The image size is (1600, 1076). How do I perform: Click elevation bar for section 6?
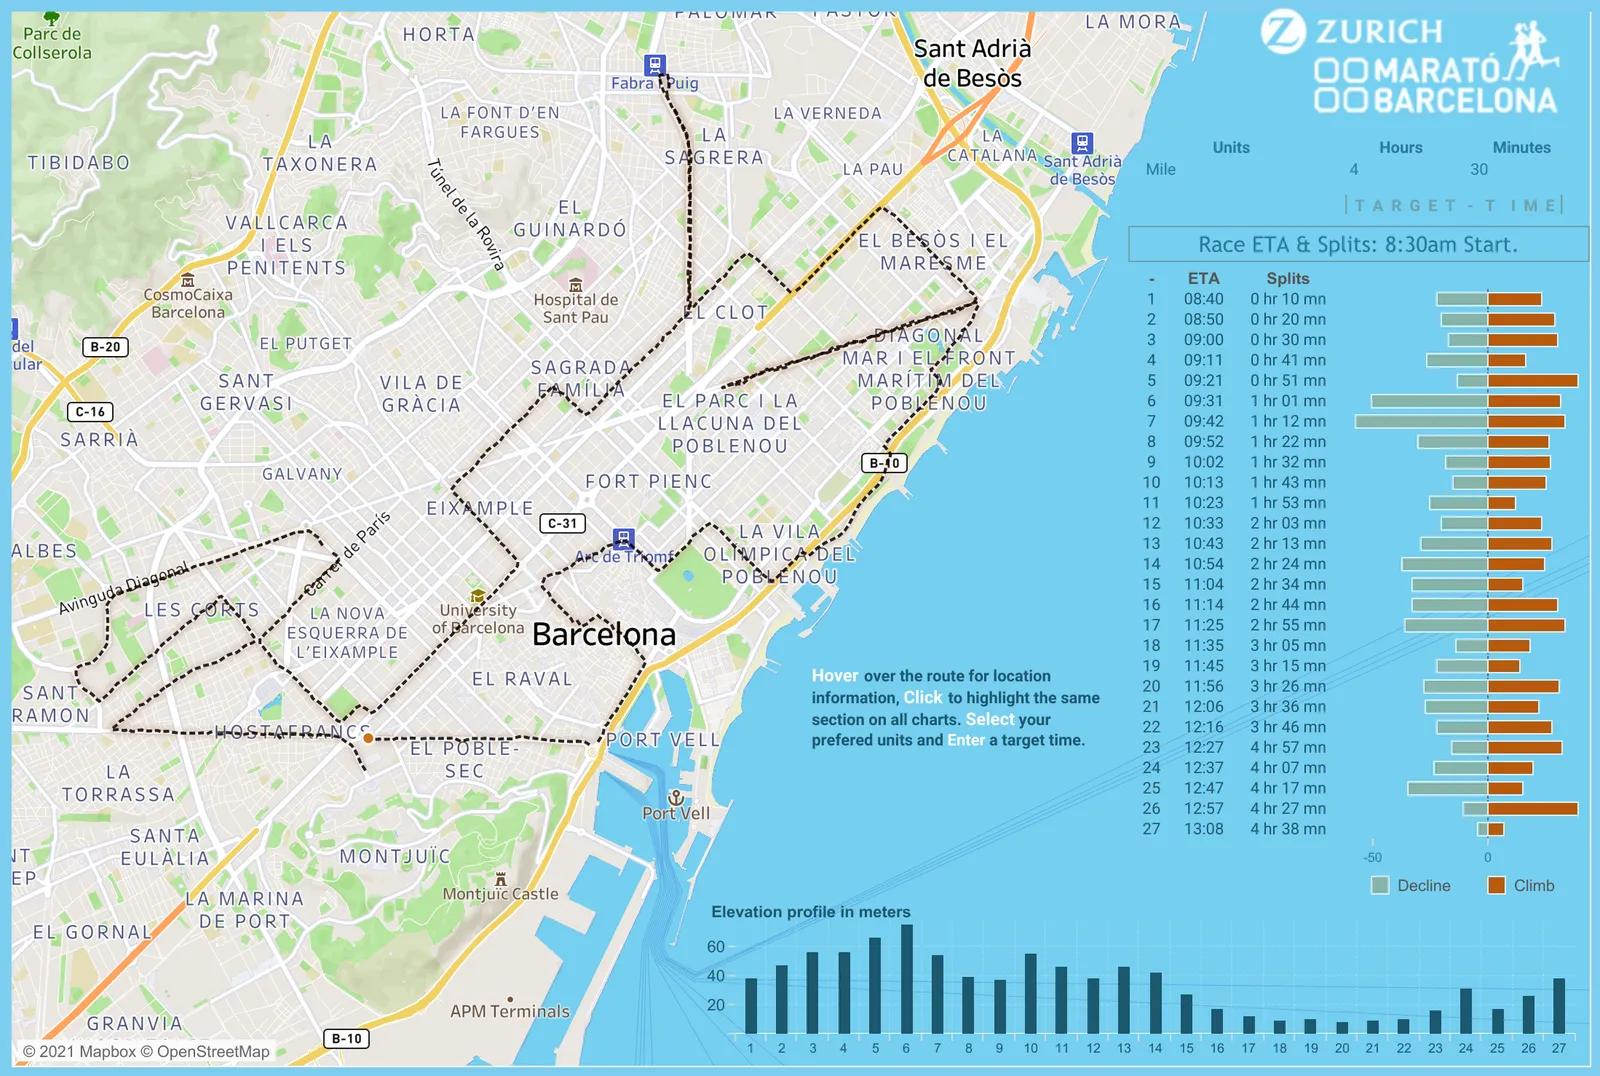(x=907, y=979)
